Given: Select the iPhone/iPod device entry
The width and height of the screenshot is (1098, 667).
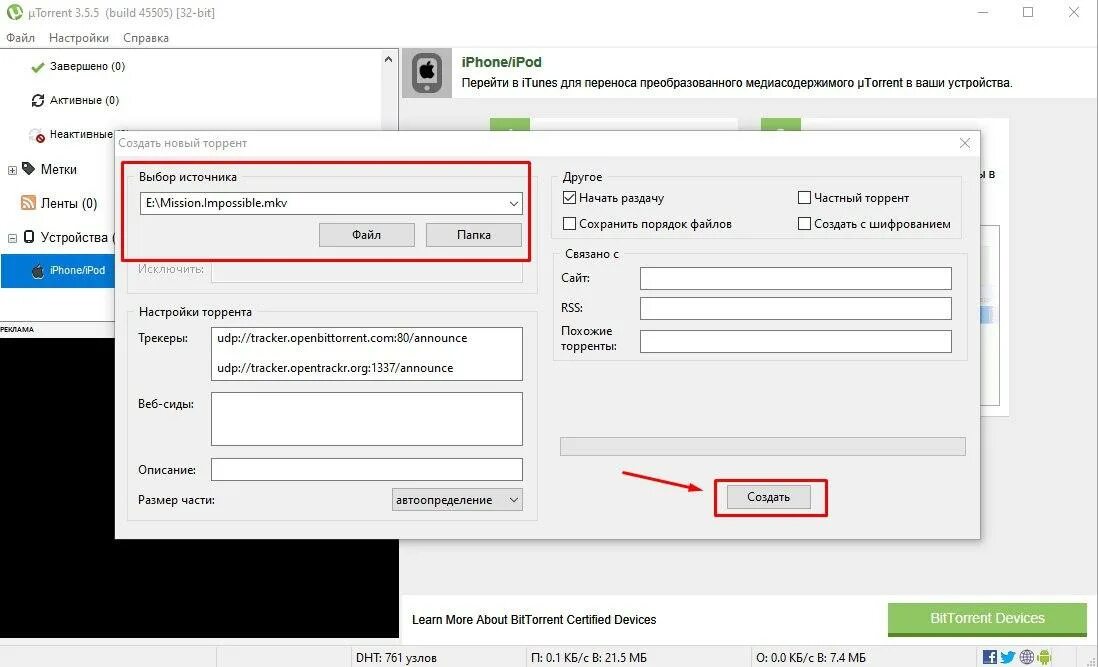Looking at the screenshot, I should coord(57,270).
